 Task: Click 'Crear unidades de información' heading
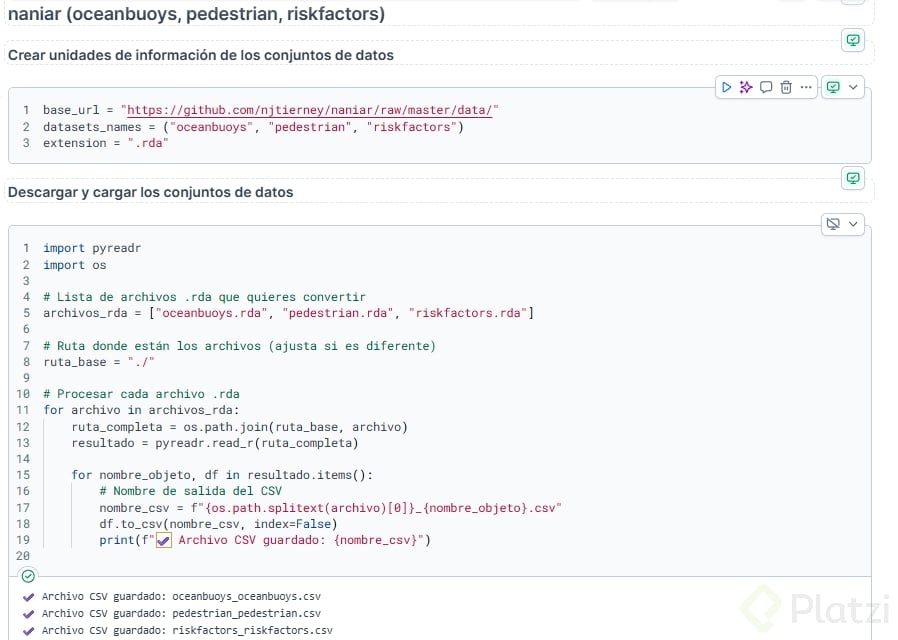point(200,55)
